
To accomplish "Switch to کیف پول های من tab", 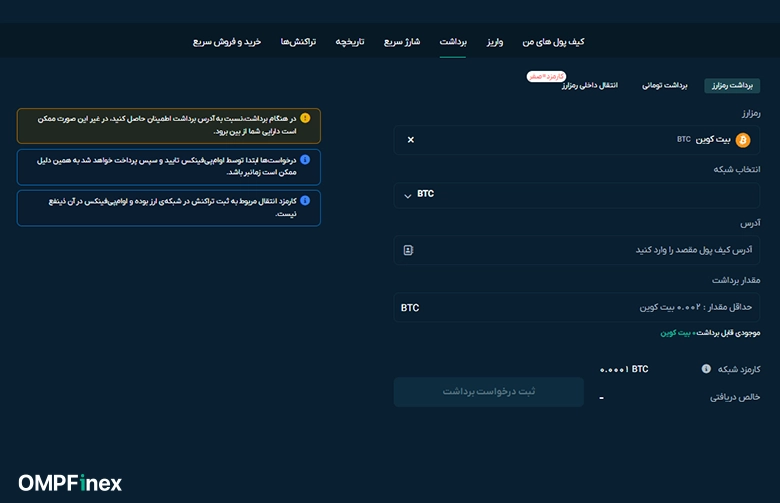I will tap(553, 42).
